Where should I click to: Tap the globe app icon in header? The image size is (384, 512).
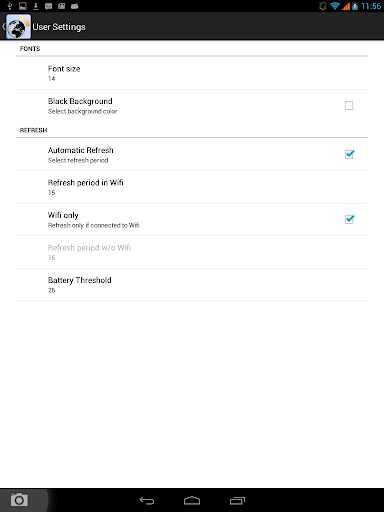18,27
